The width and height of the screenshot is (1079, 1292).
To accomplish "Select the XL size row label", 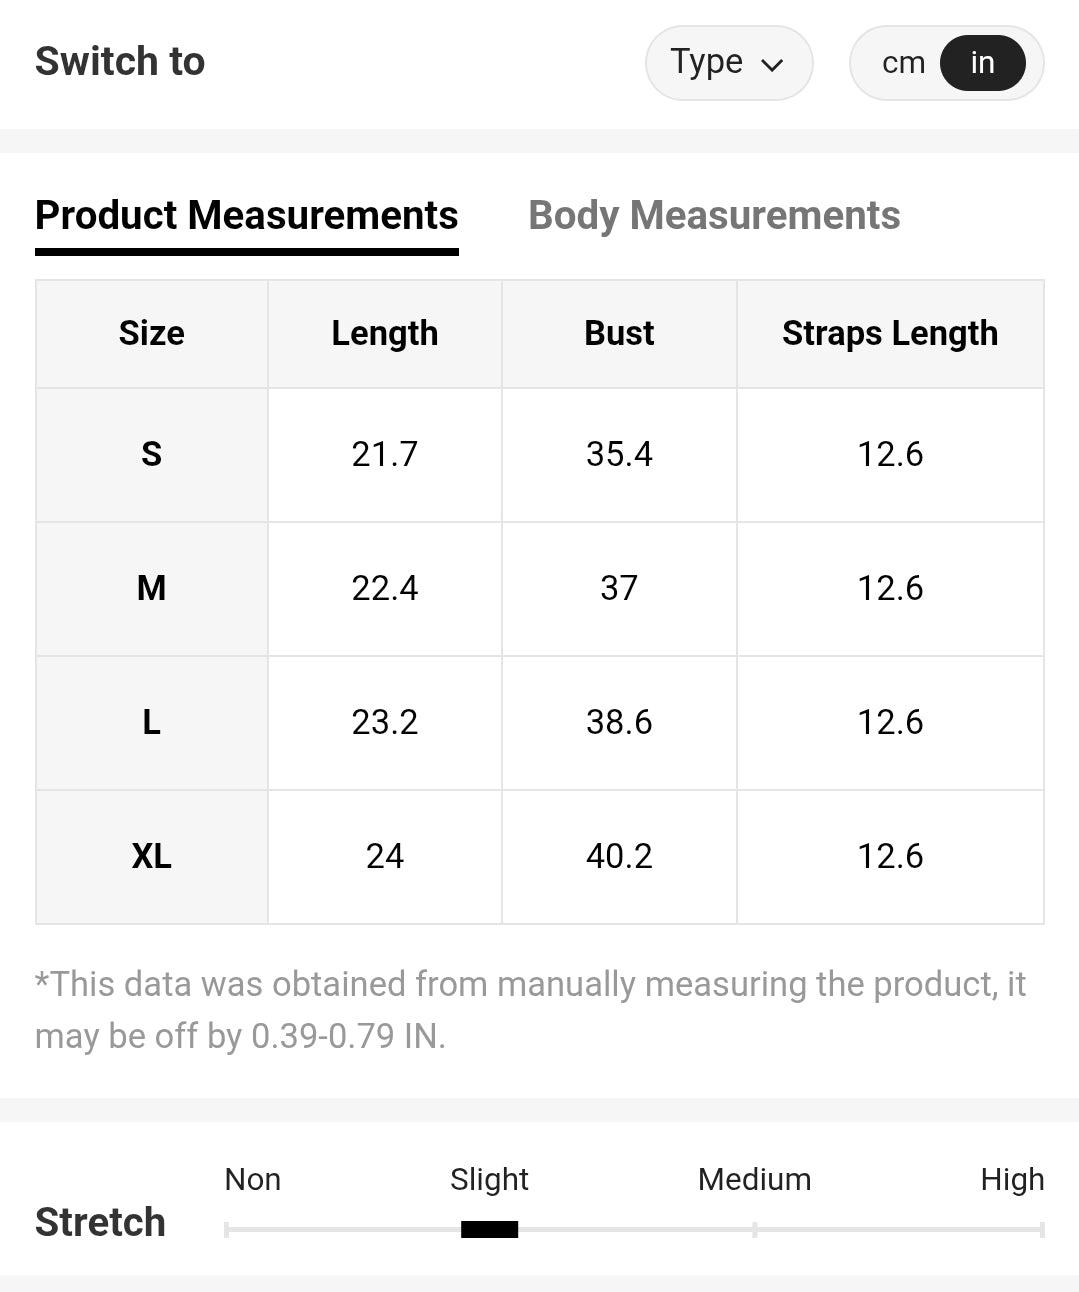I will 152,856.
